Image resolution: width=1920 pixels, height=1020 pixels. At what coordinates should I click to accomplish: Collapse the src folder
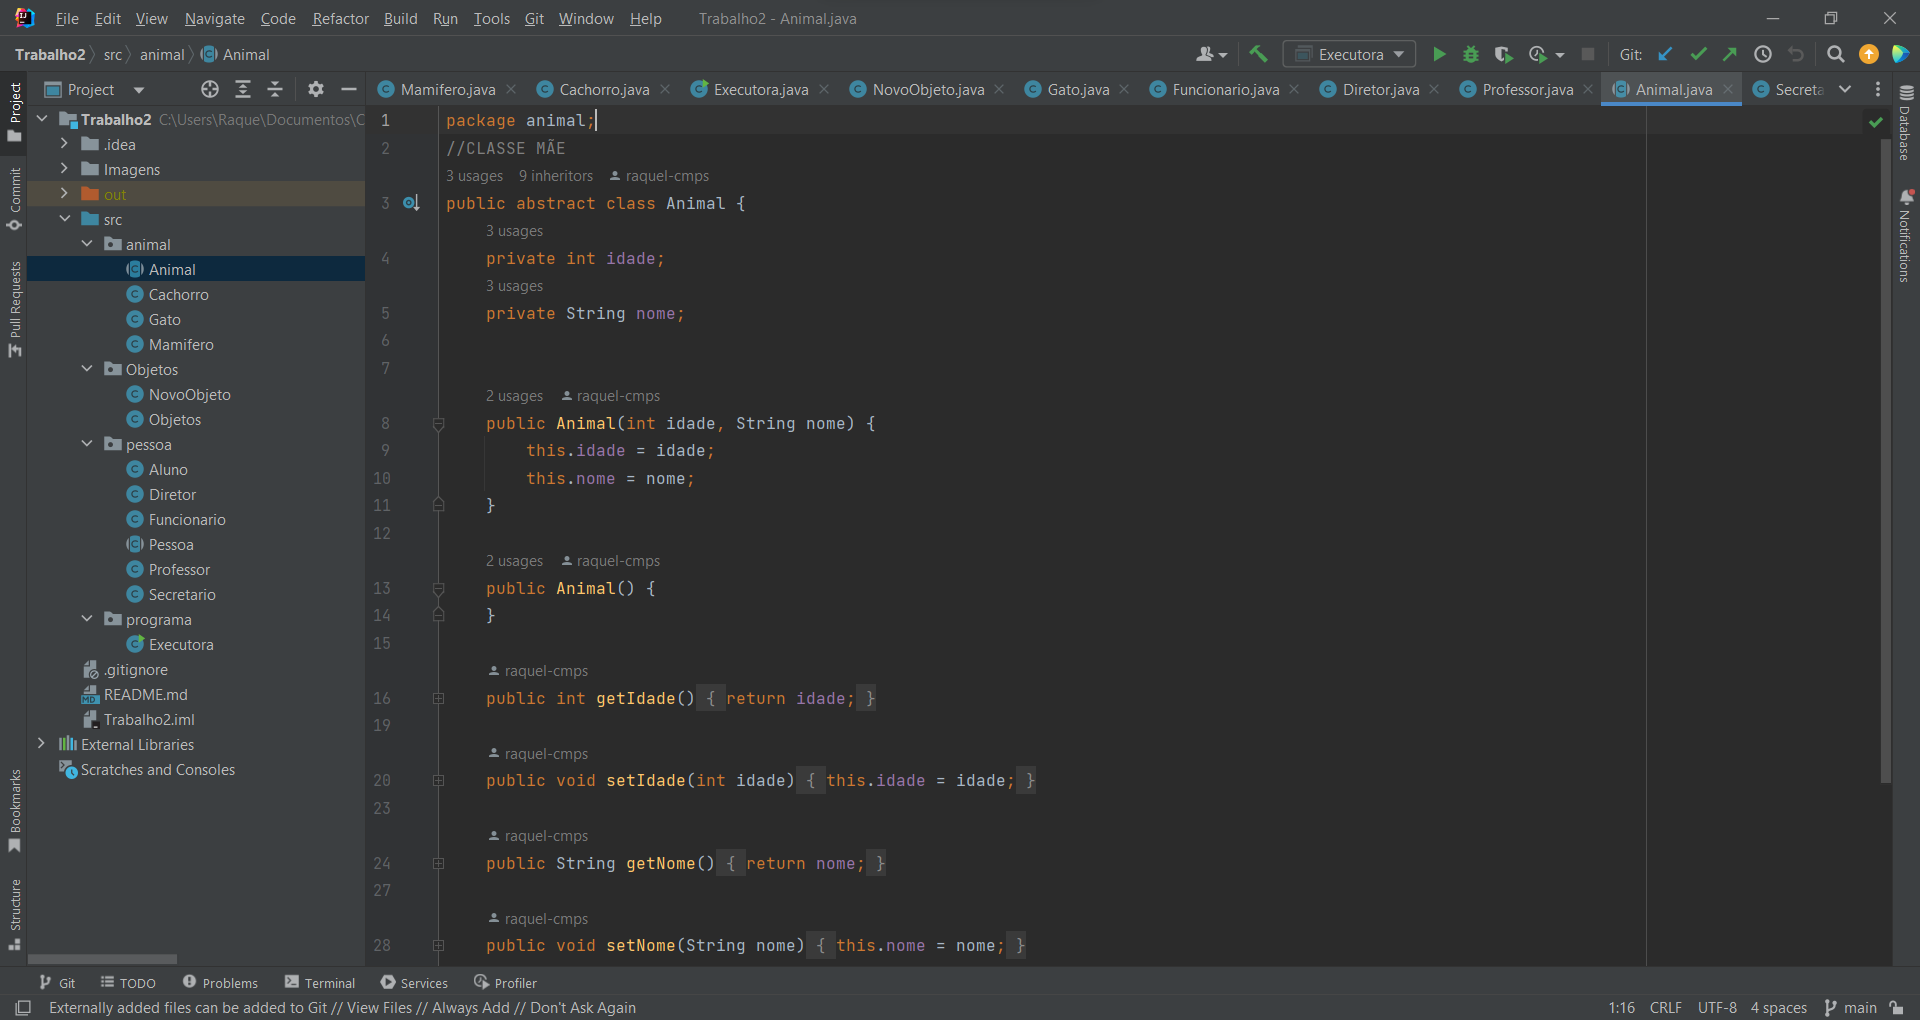point(64,219)
